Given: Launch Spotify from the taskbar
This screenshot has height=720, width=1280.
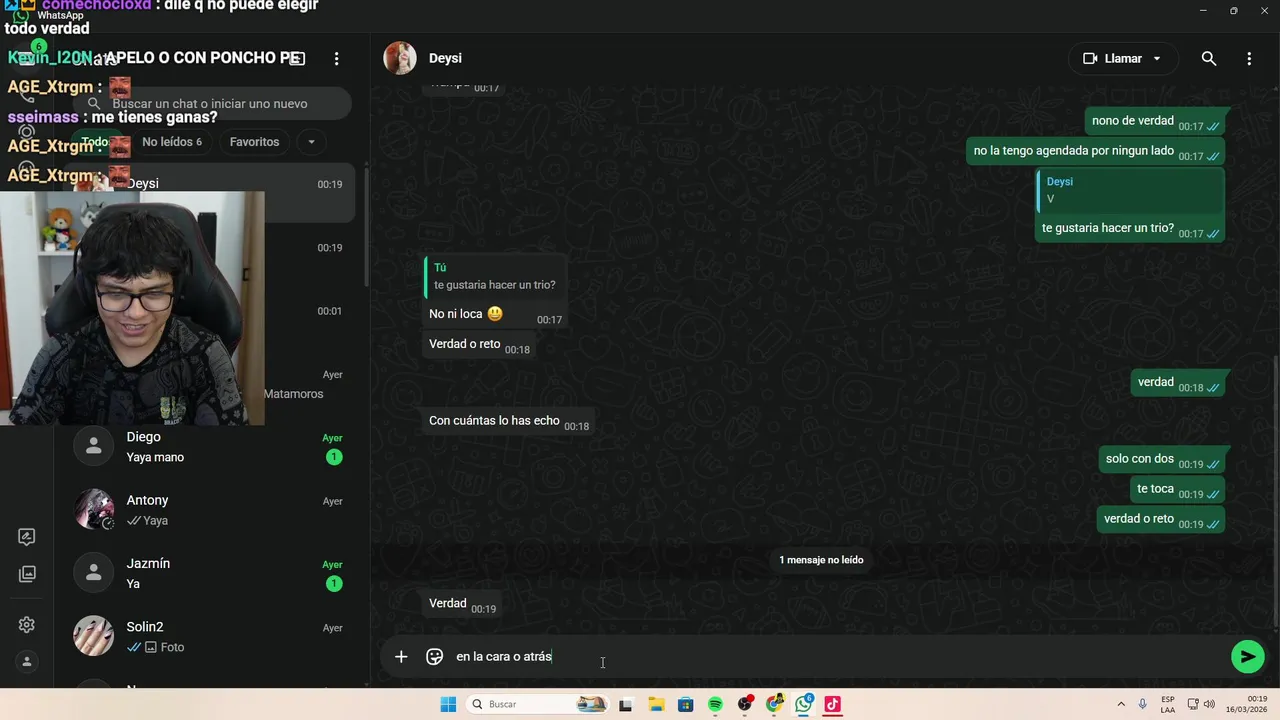Looking at the screenshot, I should (715, 704).
